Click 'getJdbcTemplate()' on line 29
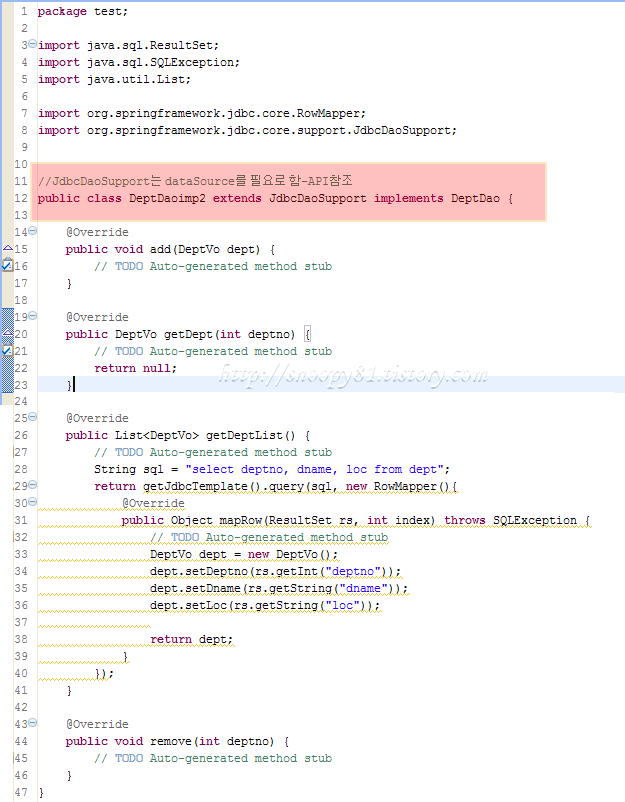 [202, 486]
